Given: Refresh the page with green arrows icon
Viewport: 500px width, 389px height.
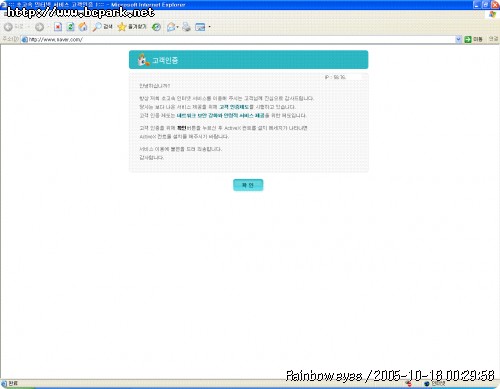Looking at the screenshot, I should (x=70, y=27).
